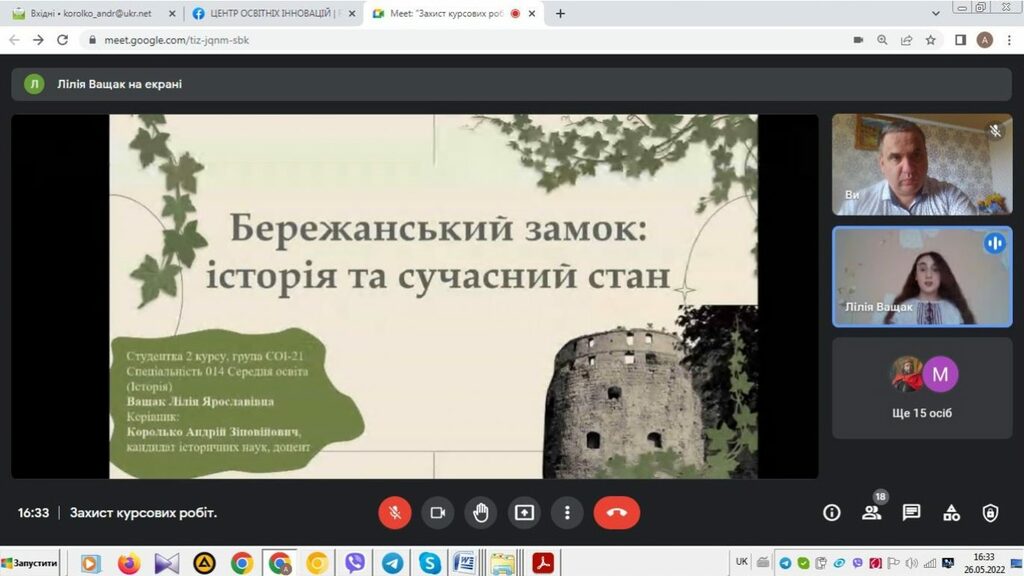1024x576 pixels.
Task: Open the Activities panel icon
Action: coord(951,513)
